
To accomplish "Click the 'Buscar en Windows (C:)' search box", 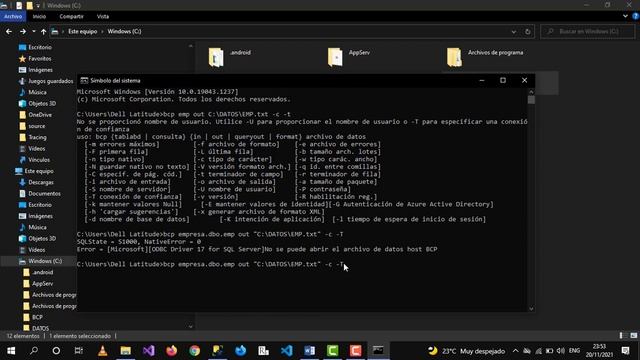I will point(588,31).
